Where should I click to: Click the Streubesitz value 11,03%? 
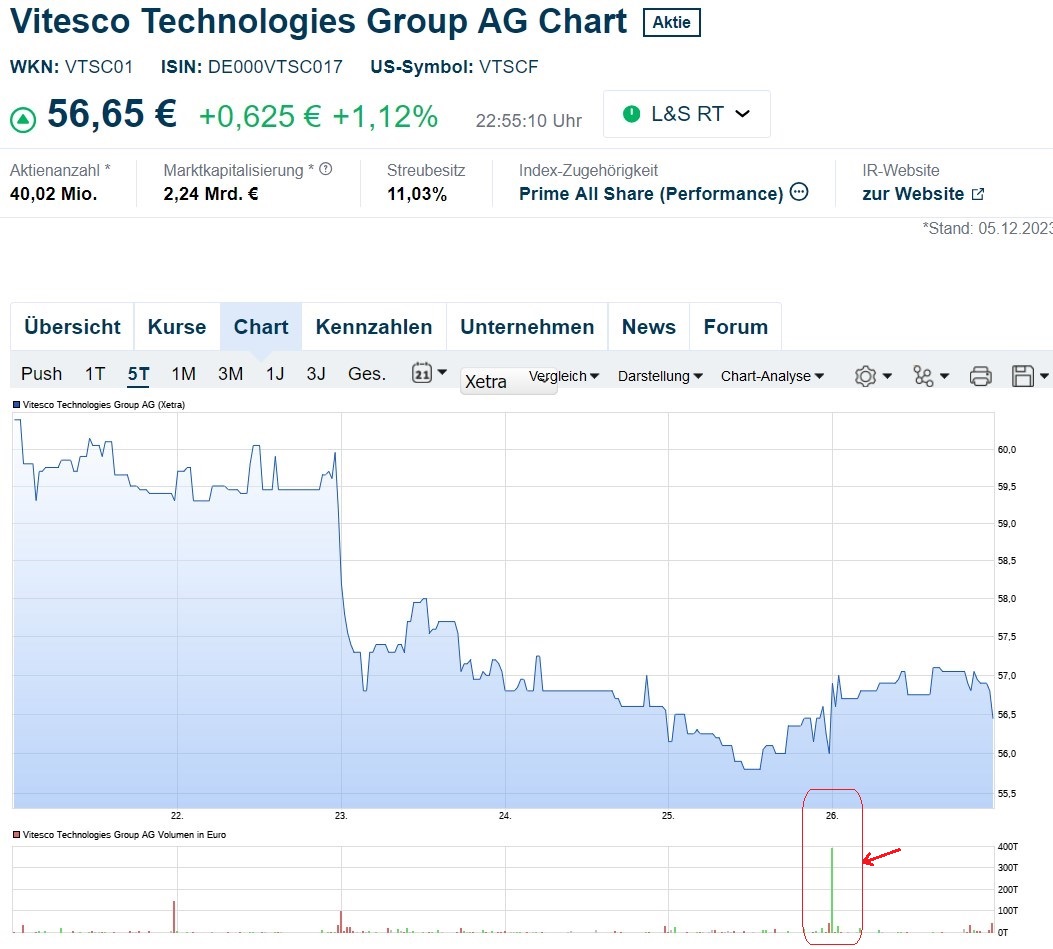point(417,194)
